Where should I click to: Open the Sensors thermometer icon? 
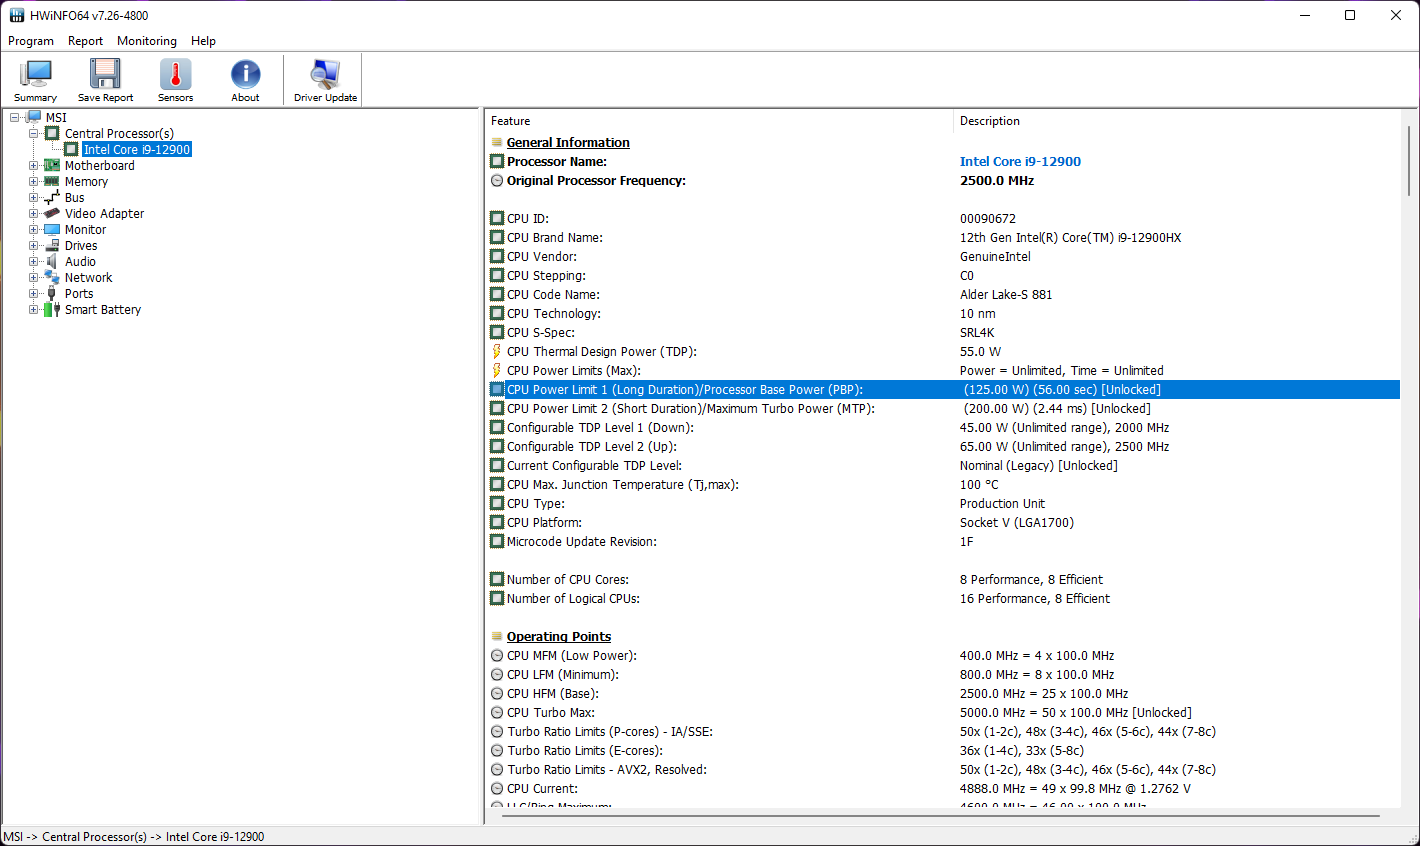pyautogui.click(x=175, y=80)
